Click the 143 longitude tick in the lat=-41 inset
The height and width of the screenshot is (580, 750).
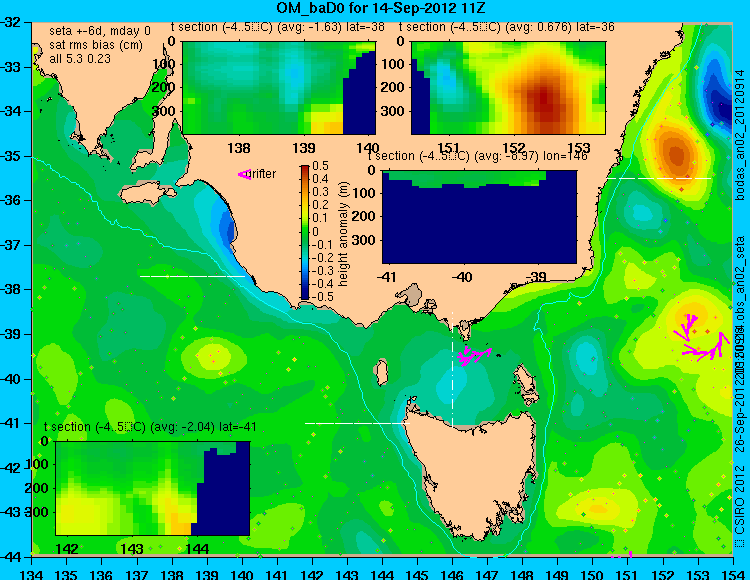(132, 548)
